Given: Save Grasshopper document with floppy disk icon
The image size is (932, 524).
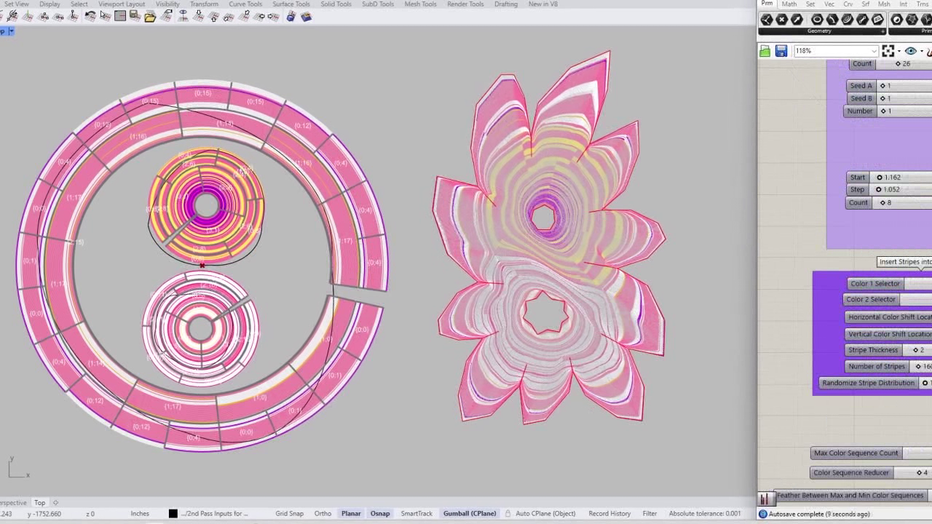Looking at the screenshot, I should click(x=781, y=51).
